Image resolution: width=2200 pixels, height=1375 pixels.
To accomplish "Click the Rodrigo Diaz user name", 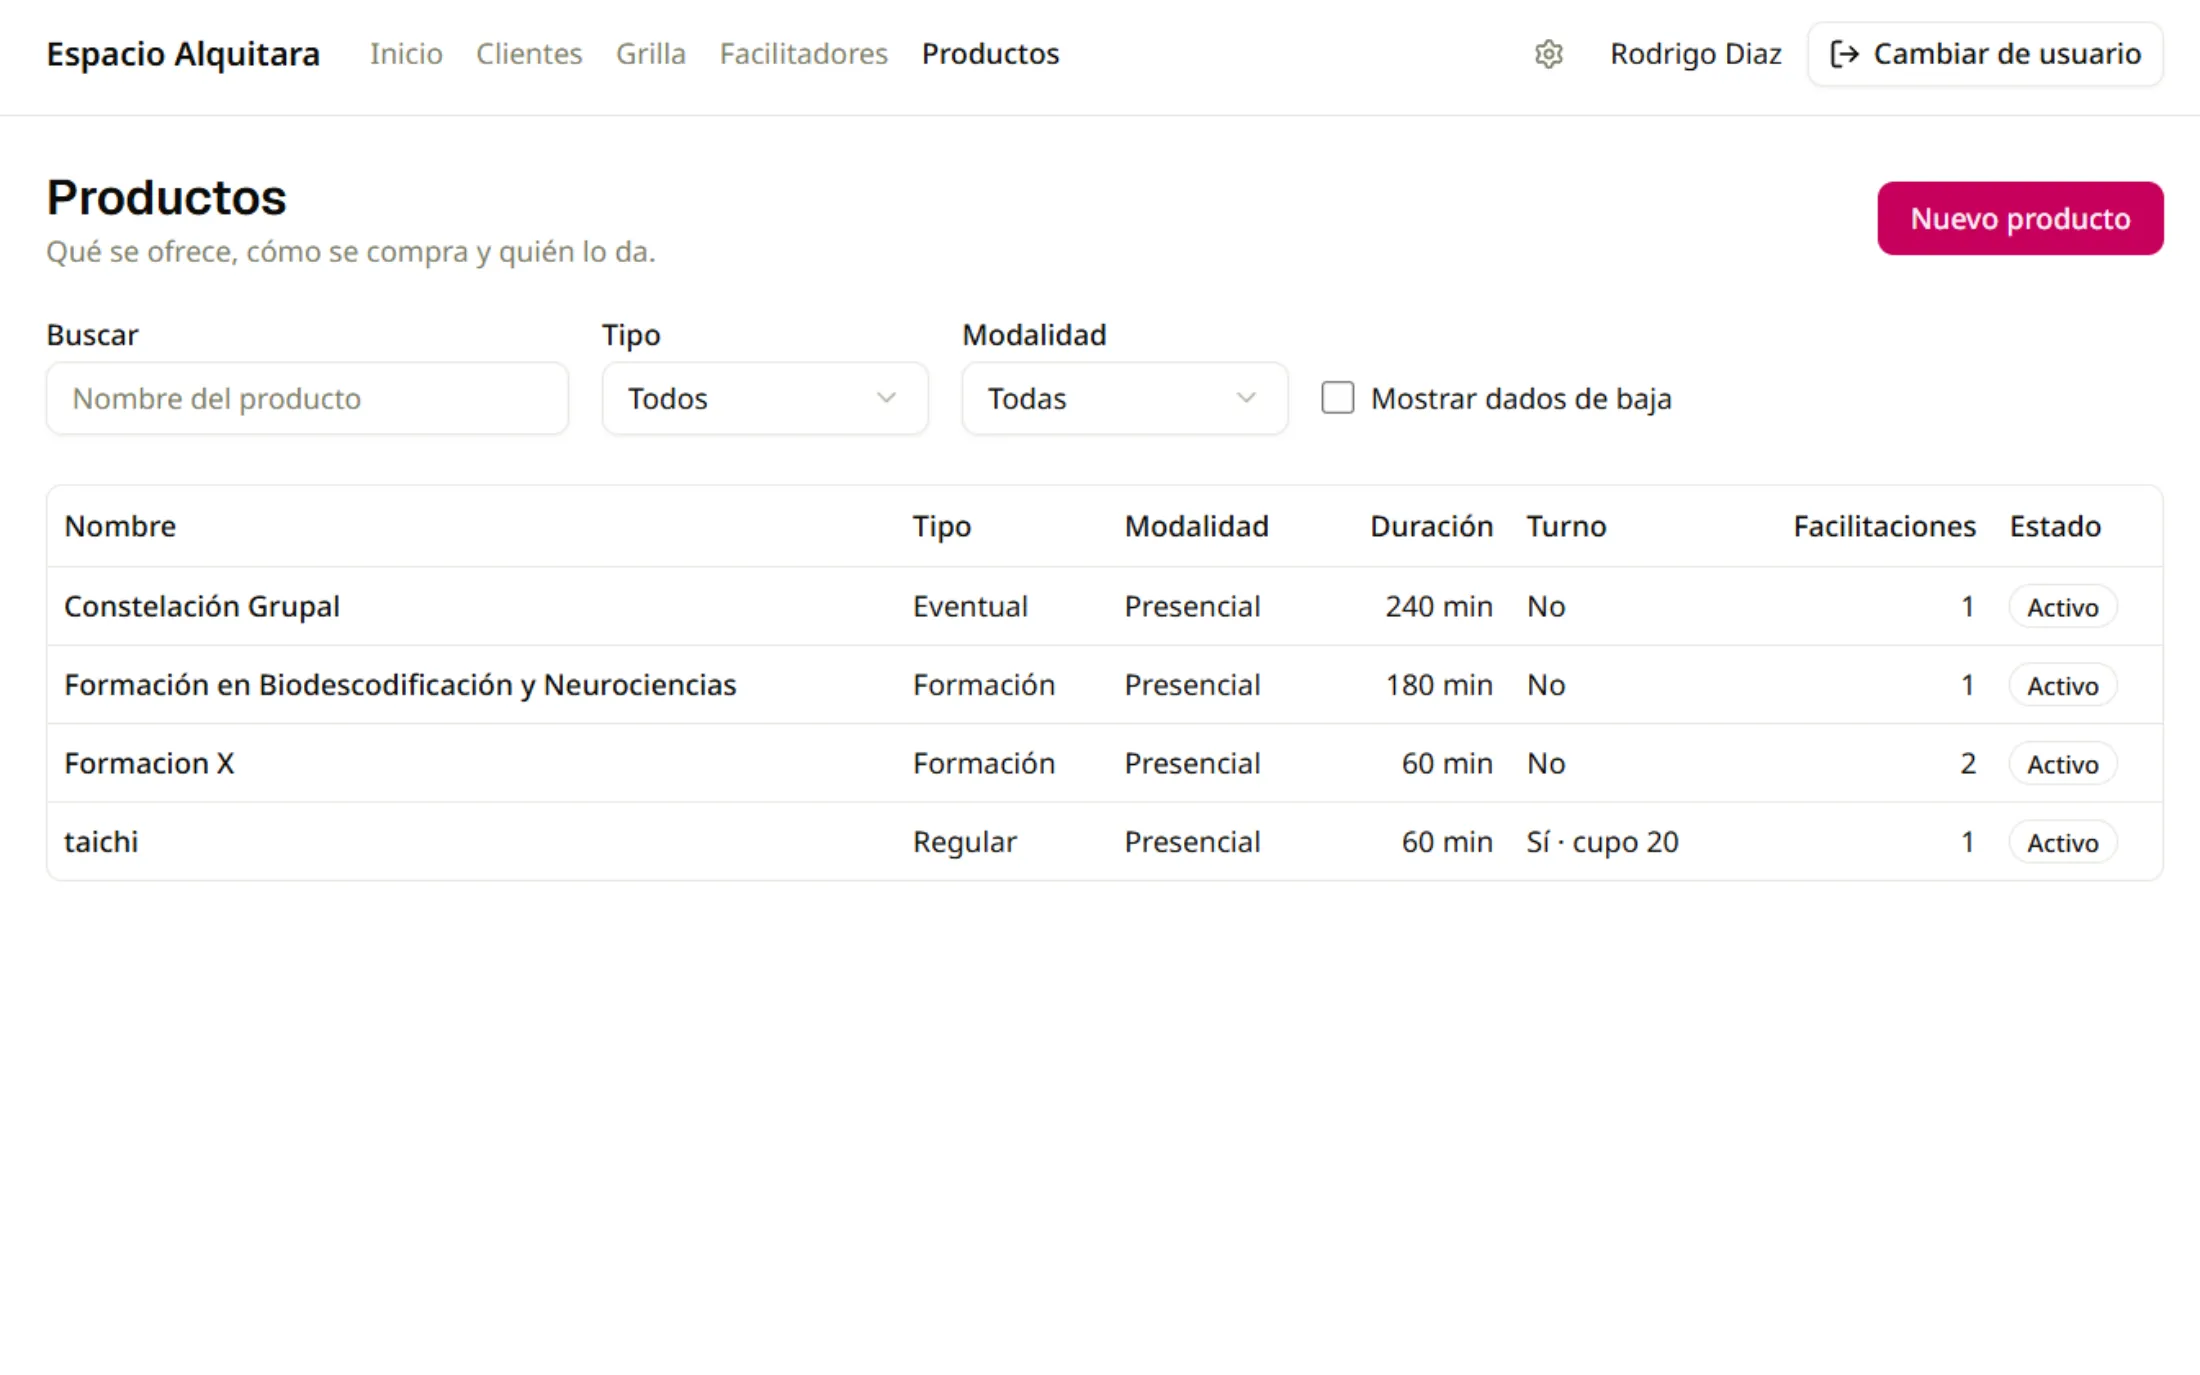I will 1695,54.
